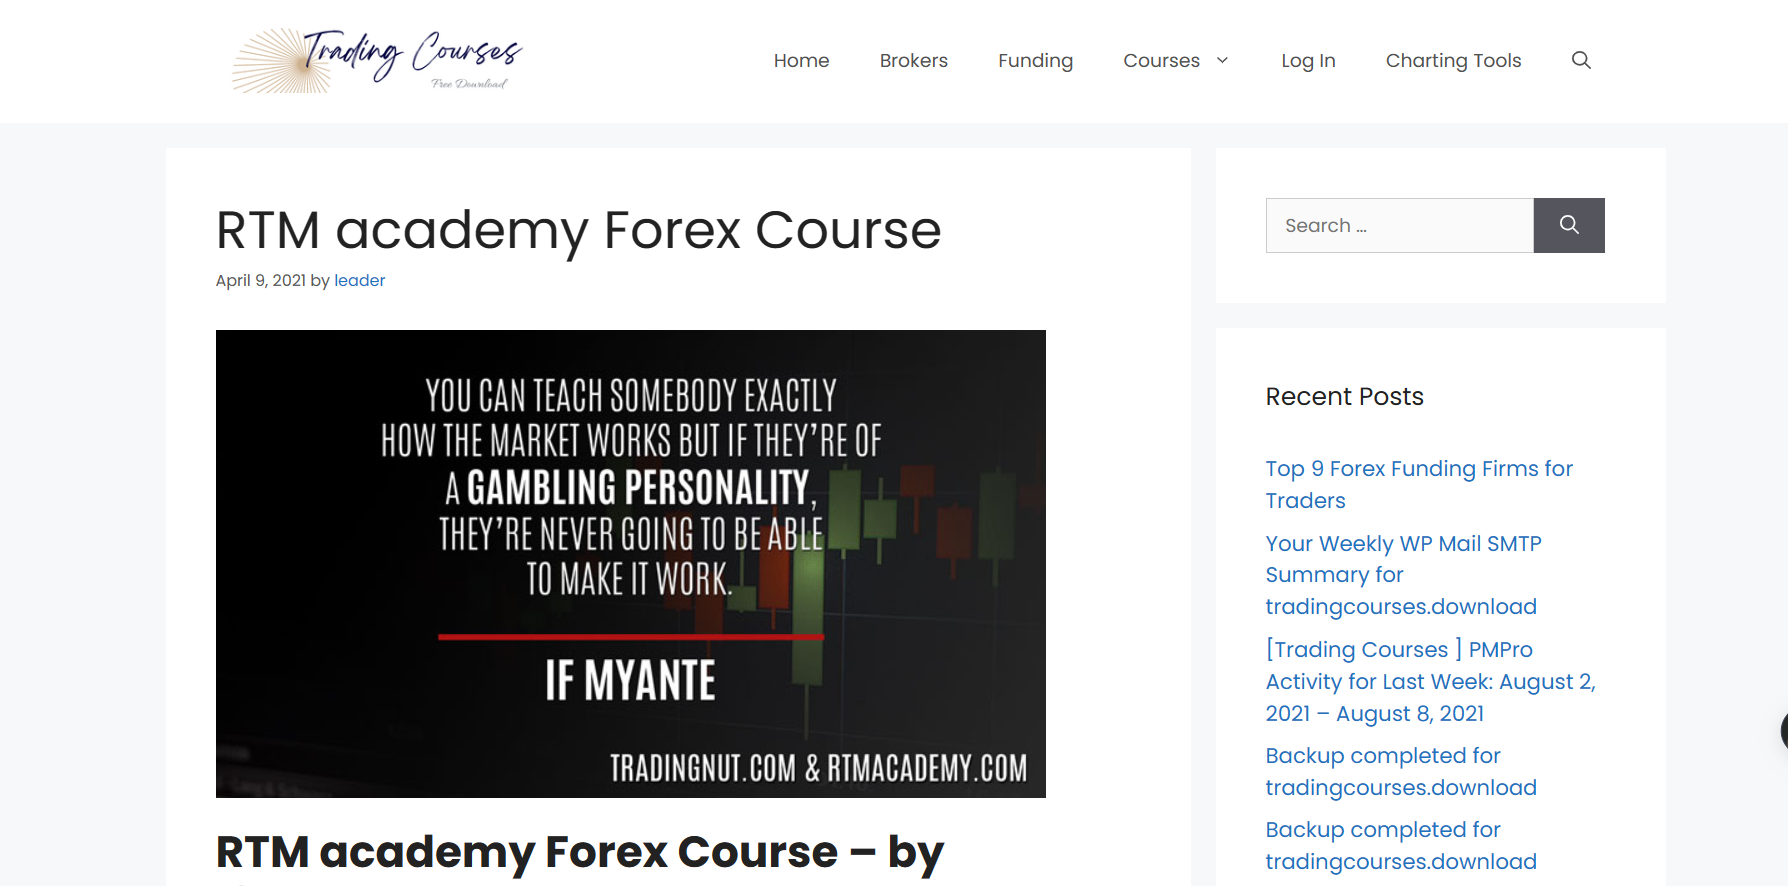Viewport: 1788px width, 886px height.
Task: Open 'PMPro Activity for Last Week' post
Action: click(x=1430, y=681)
